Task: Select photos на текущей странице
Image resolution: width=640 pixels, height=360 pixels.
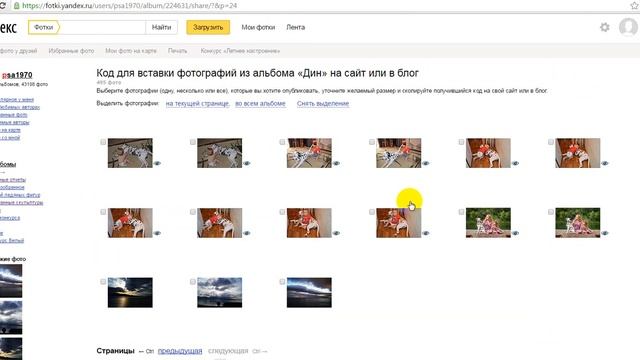Action: (197, 104)
